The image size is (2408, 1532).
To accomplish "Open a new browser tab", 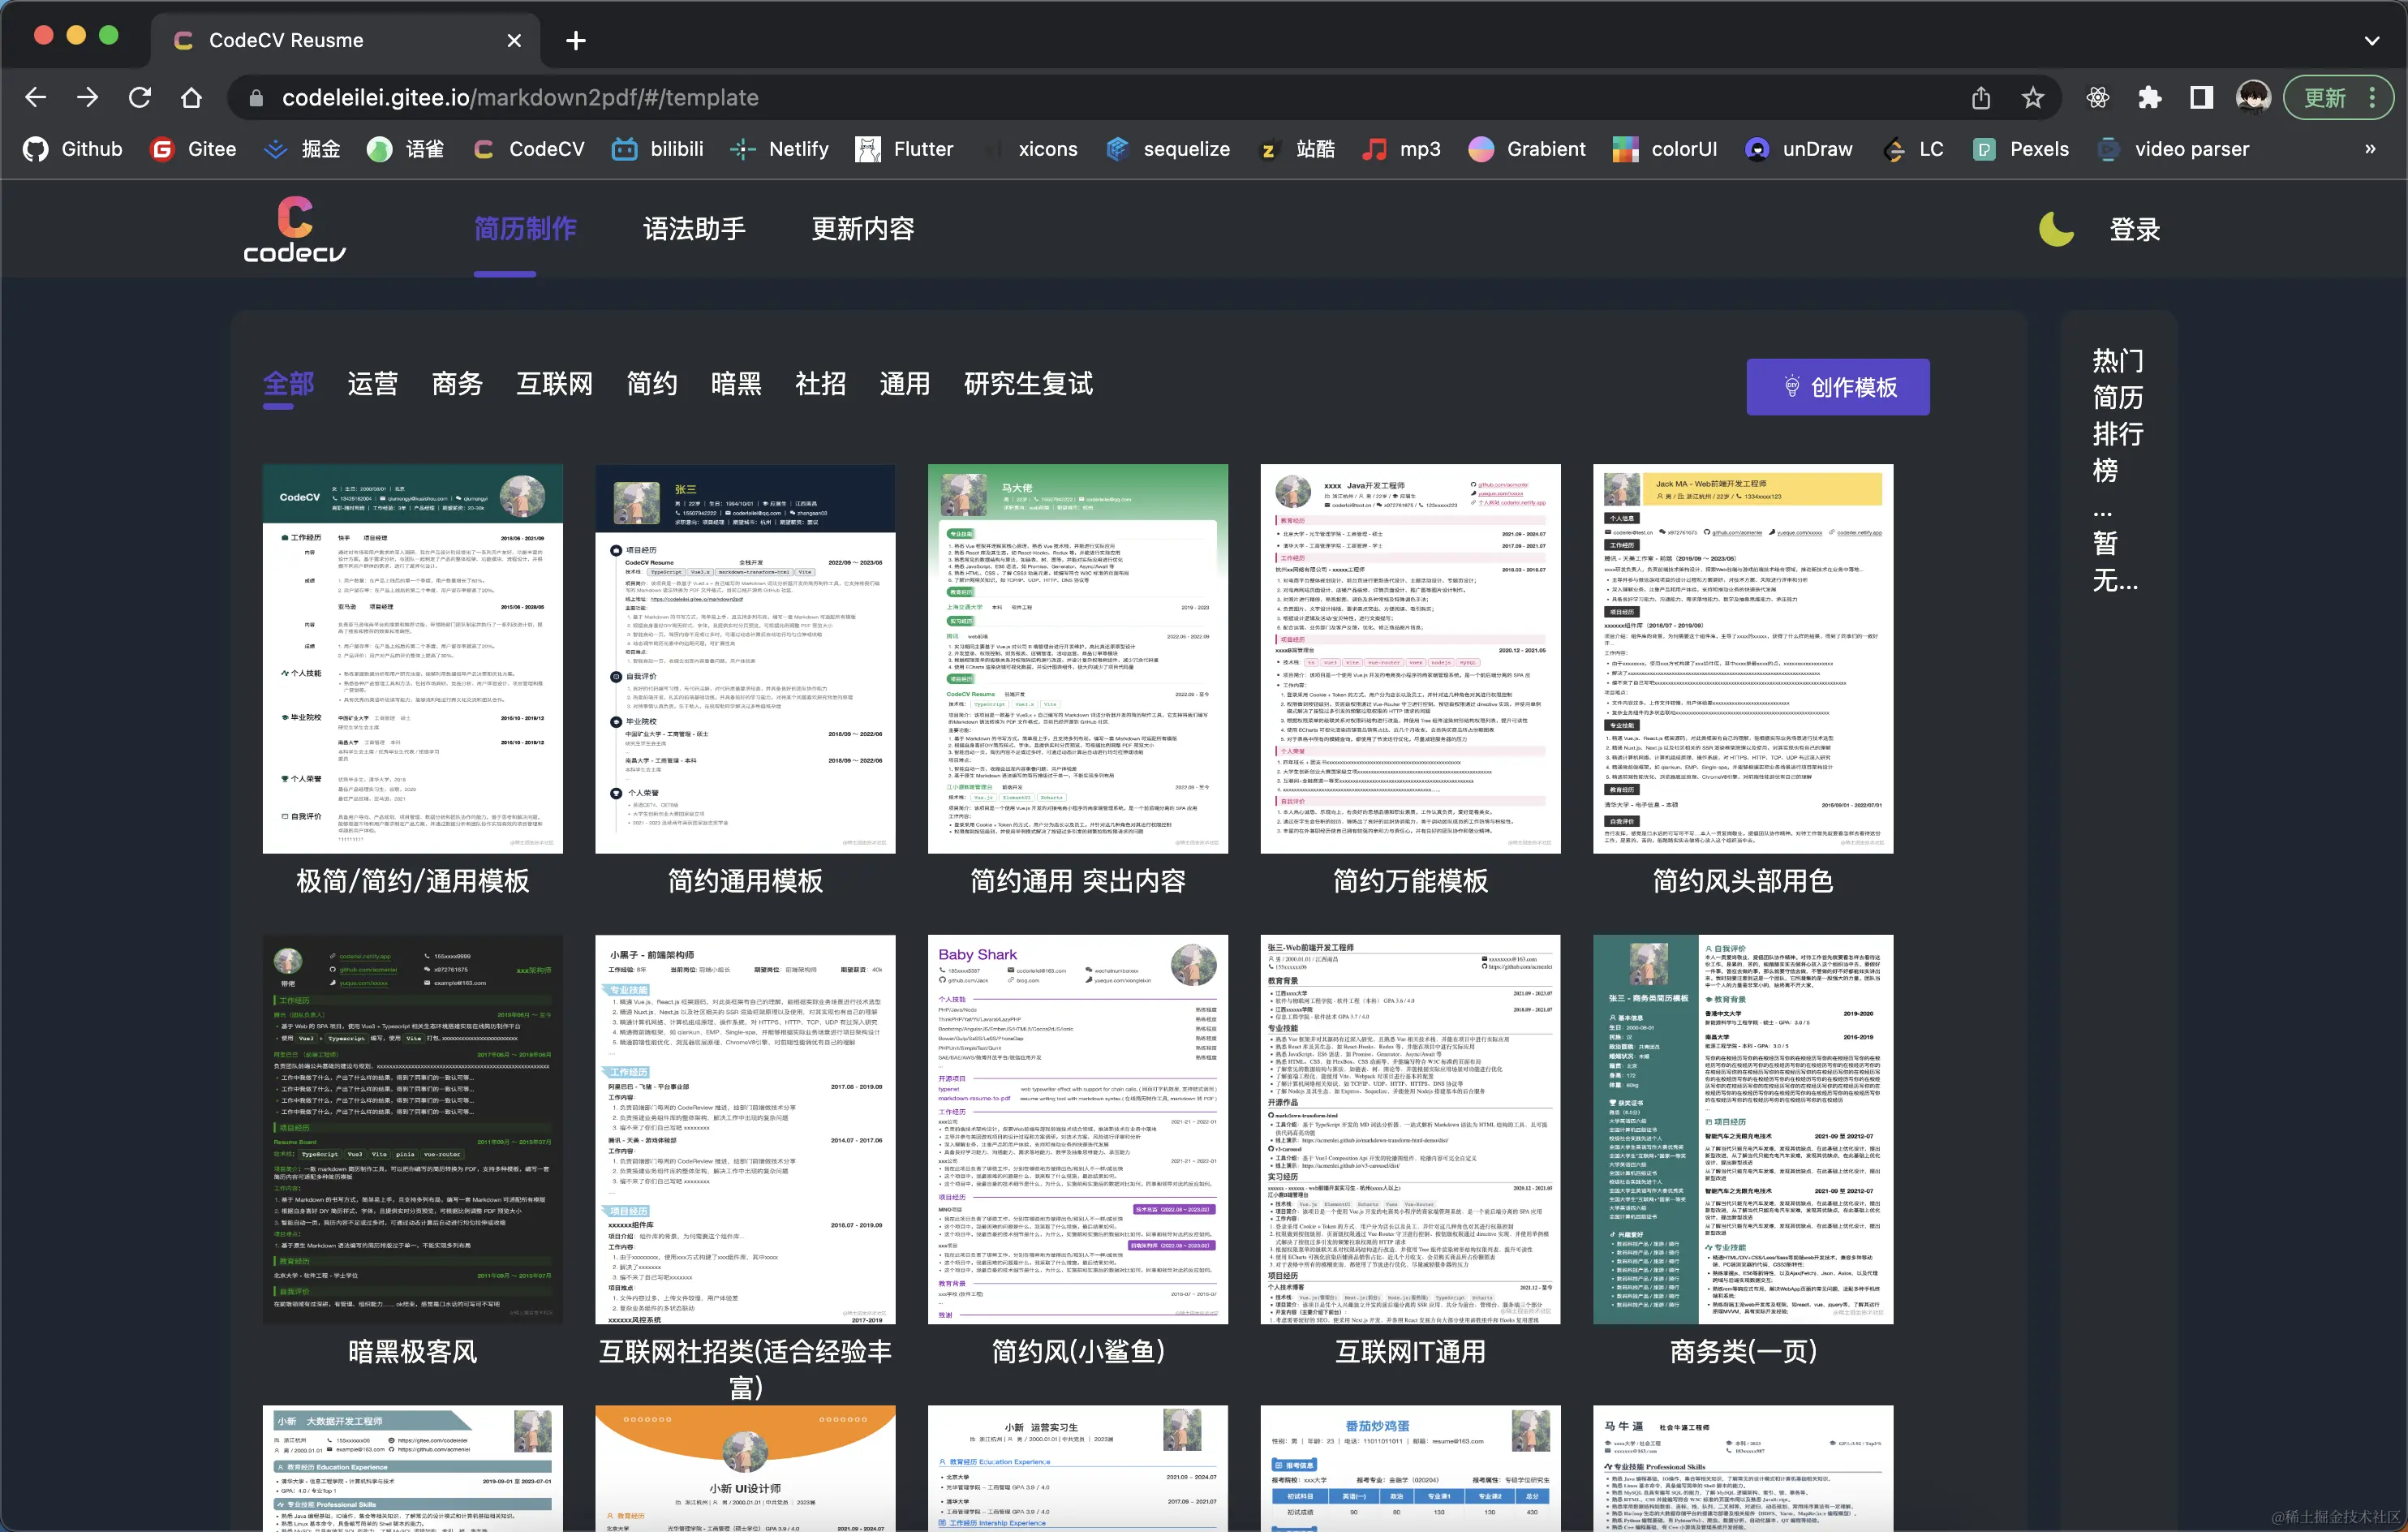I will pos(576,41).
